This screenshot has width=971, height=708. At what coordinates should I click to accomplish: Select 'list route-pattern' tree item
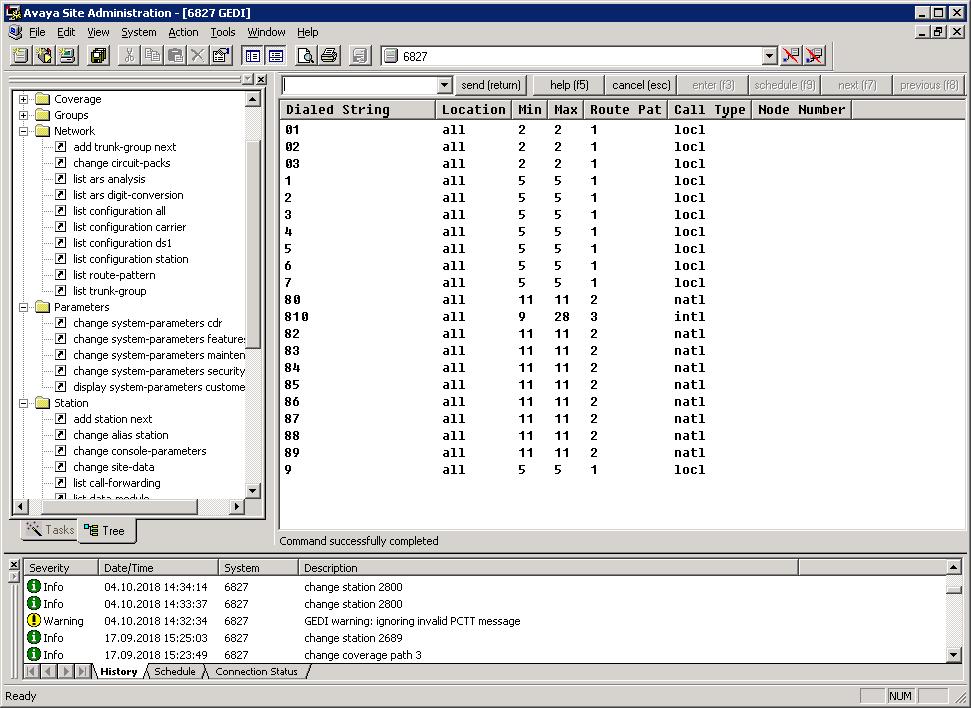click(114, 275)
